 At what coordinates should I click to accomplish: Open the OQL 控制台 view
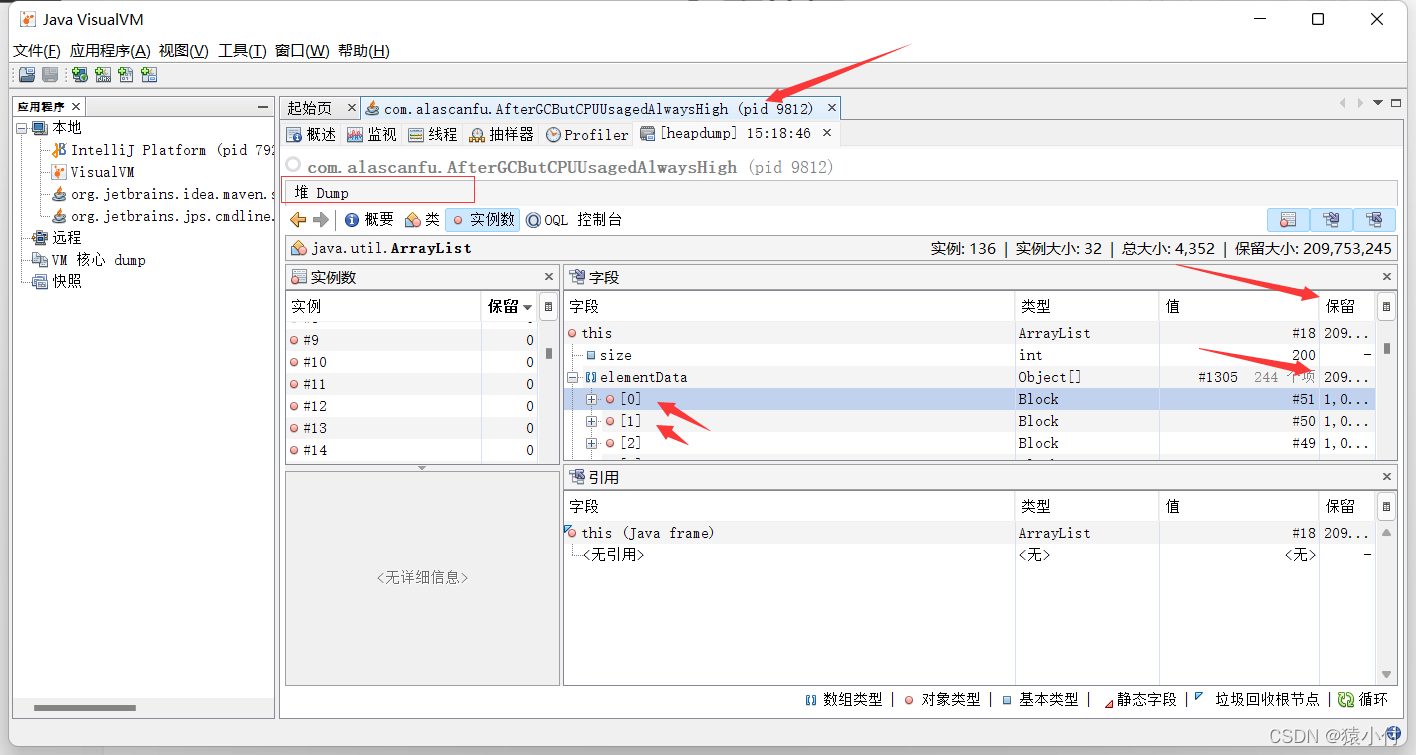(x=574, y=220)
